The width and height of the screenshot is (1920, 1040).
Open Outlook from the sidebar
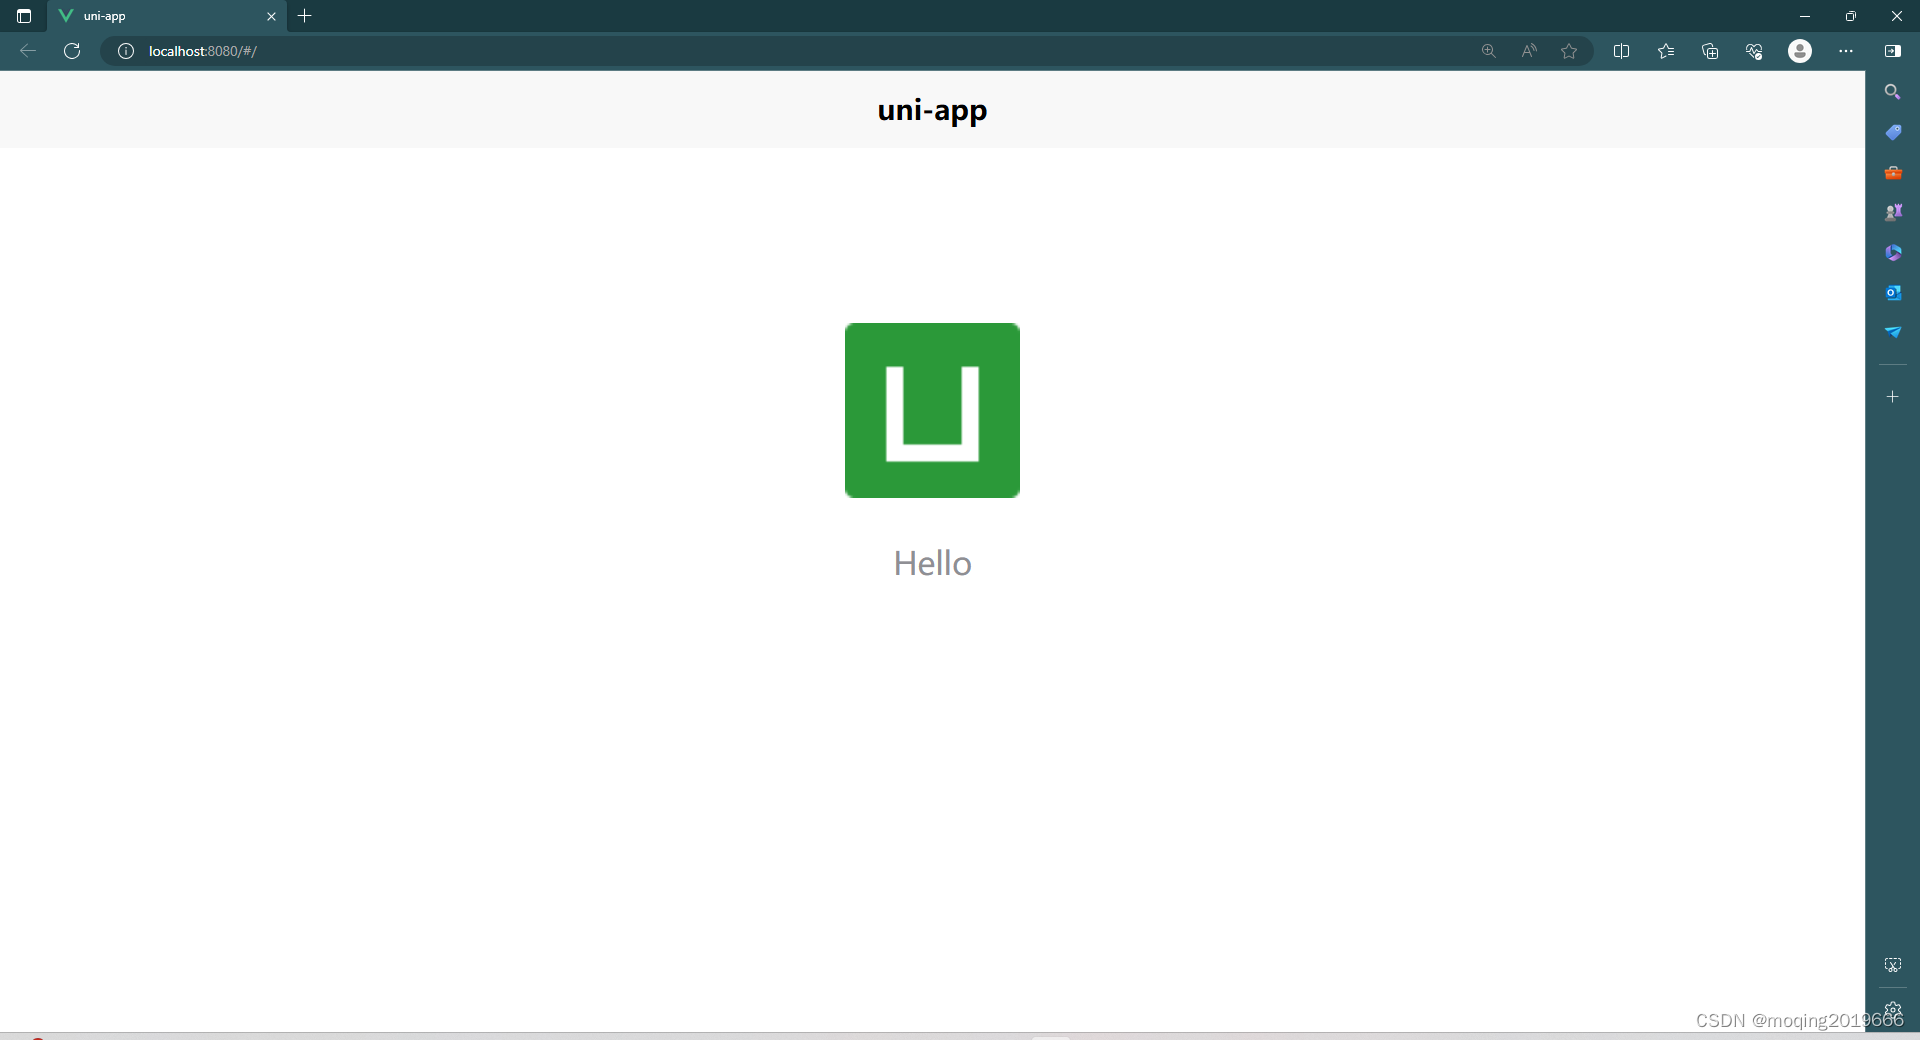click(1893, 292)
